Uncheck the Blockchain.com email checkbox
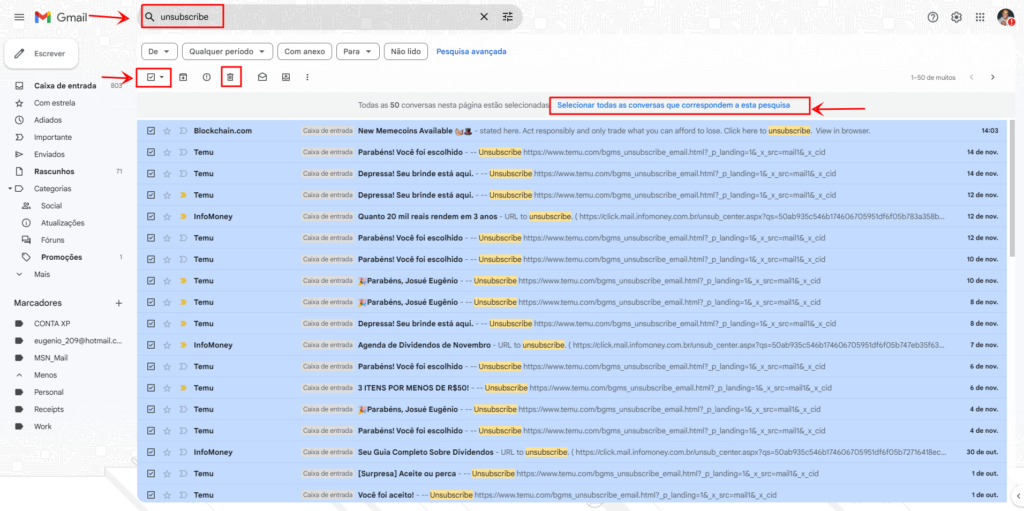The width and height of the screenshot is (1024, 511). click(151, 131)
